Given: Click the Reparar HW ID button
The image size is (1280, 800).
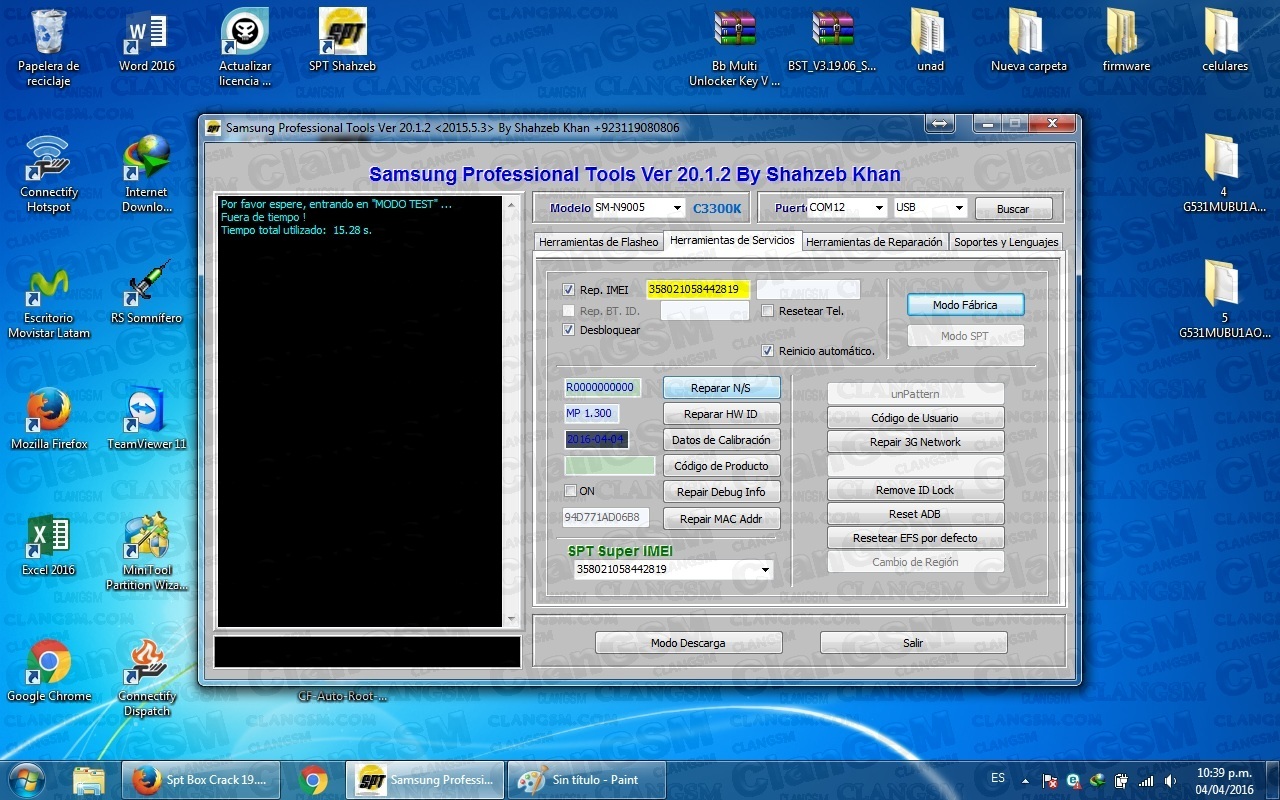Looking at the screenshot, I should (721, 414).
